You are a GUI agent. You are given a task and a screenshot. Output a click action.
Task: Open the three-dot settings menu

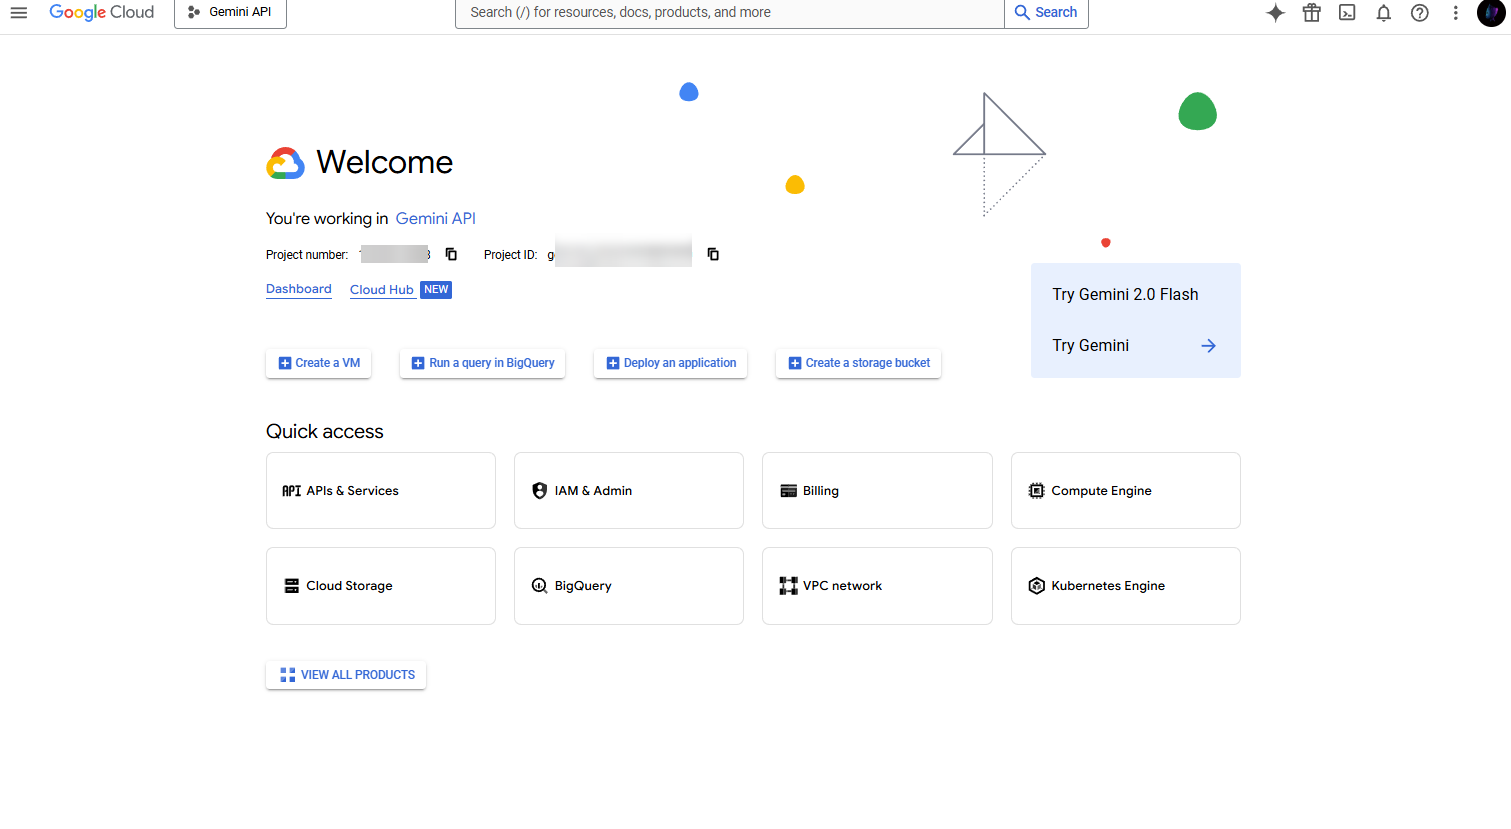click(1455, 13)
